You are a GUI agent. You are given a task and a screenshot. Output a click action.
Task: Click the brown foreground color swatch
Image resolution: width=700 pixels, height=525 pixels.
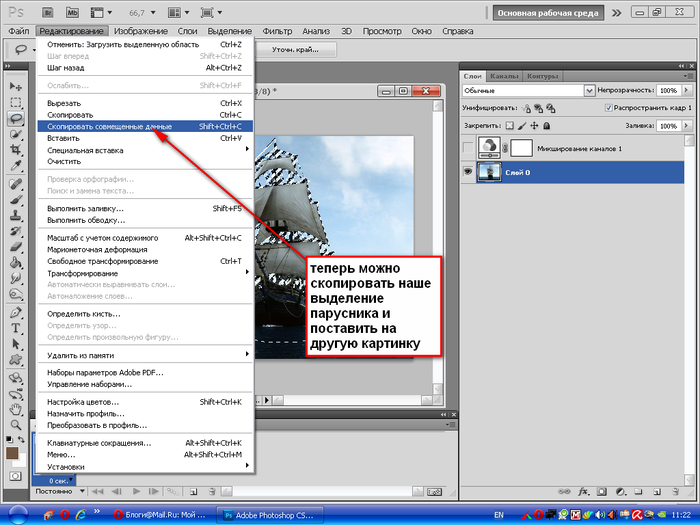click(x=12, y=452)
